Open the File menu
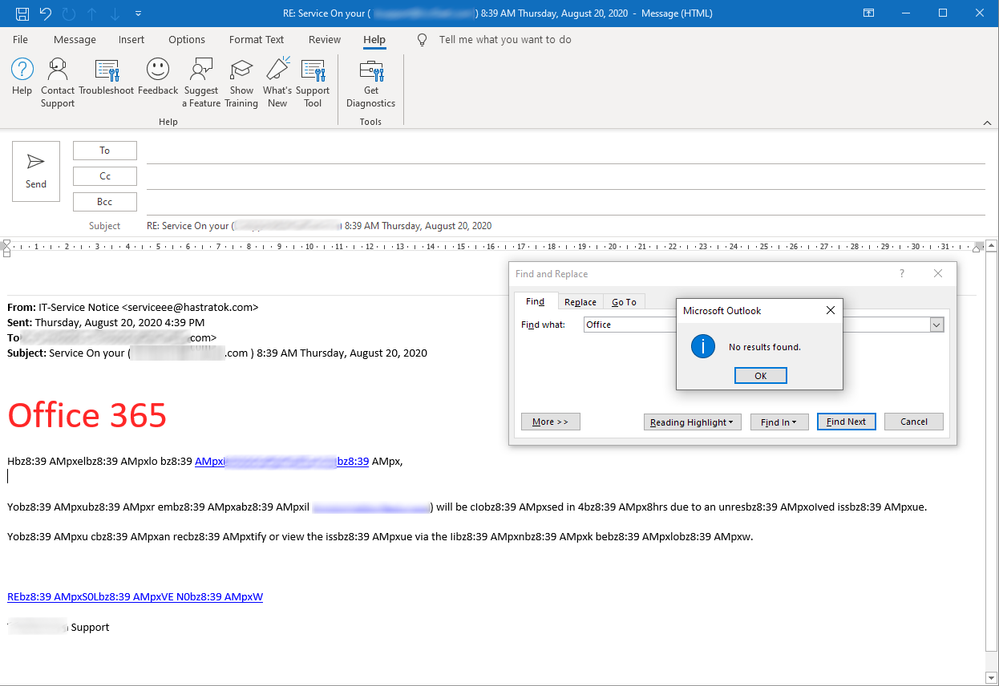Image resolution: width=999 pixels, height=686 pixels. pyautogui.click(x=20, y=39)
